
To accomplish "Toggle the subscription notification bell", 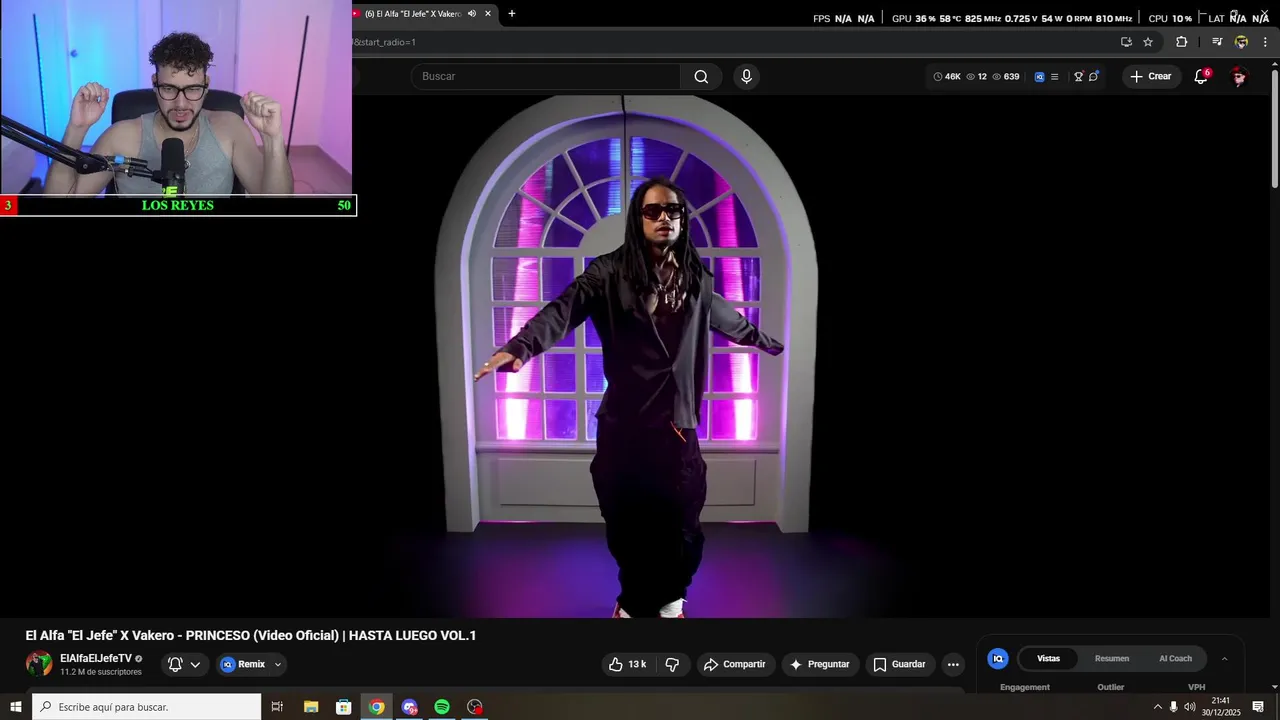I will click(x=175, y=664).
